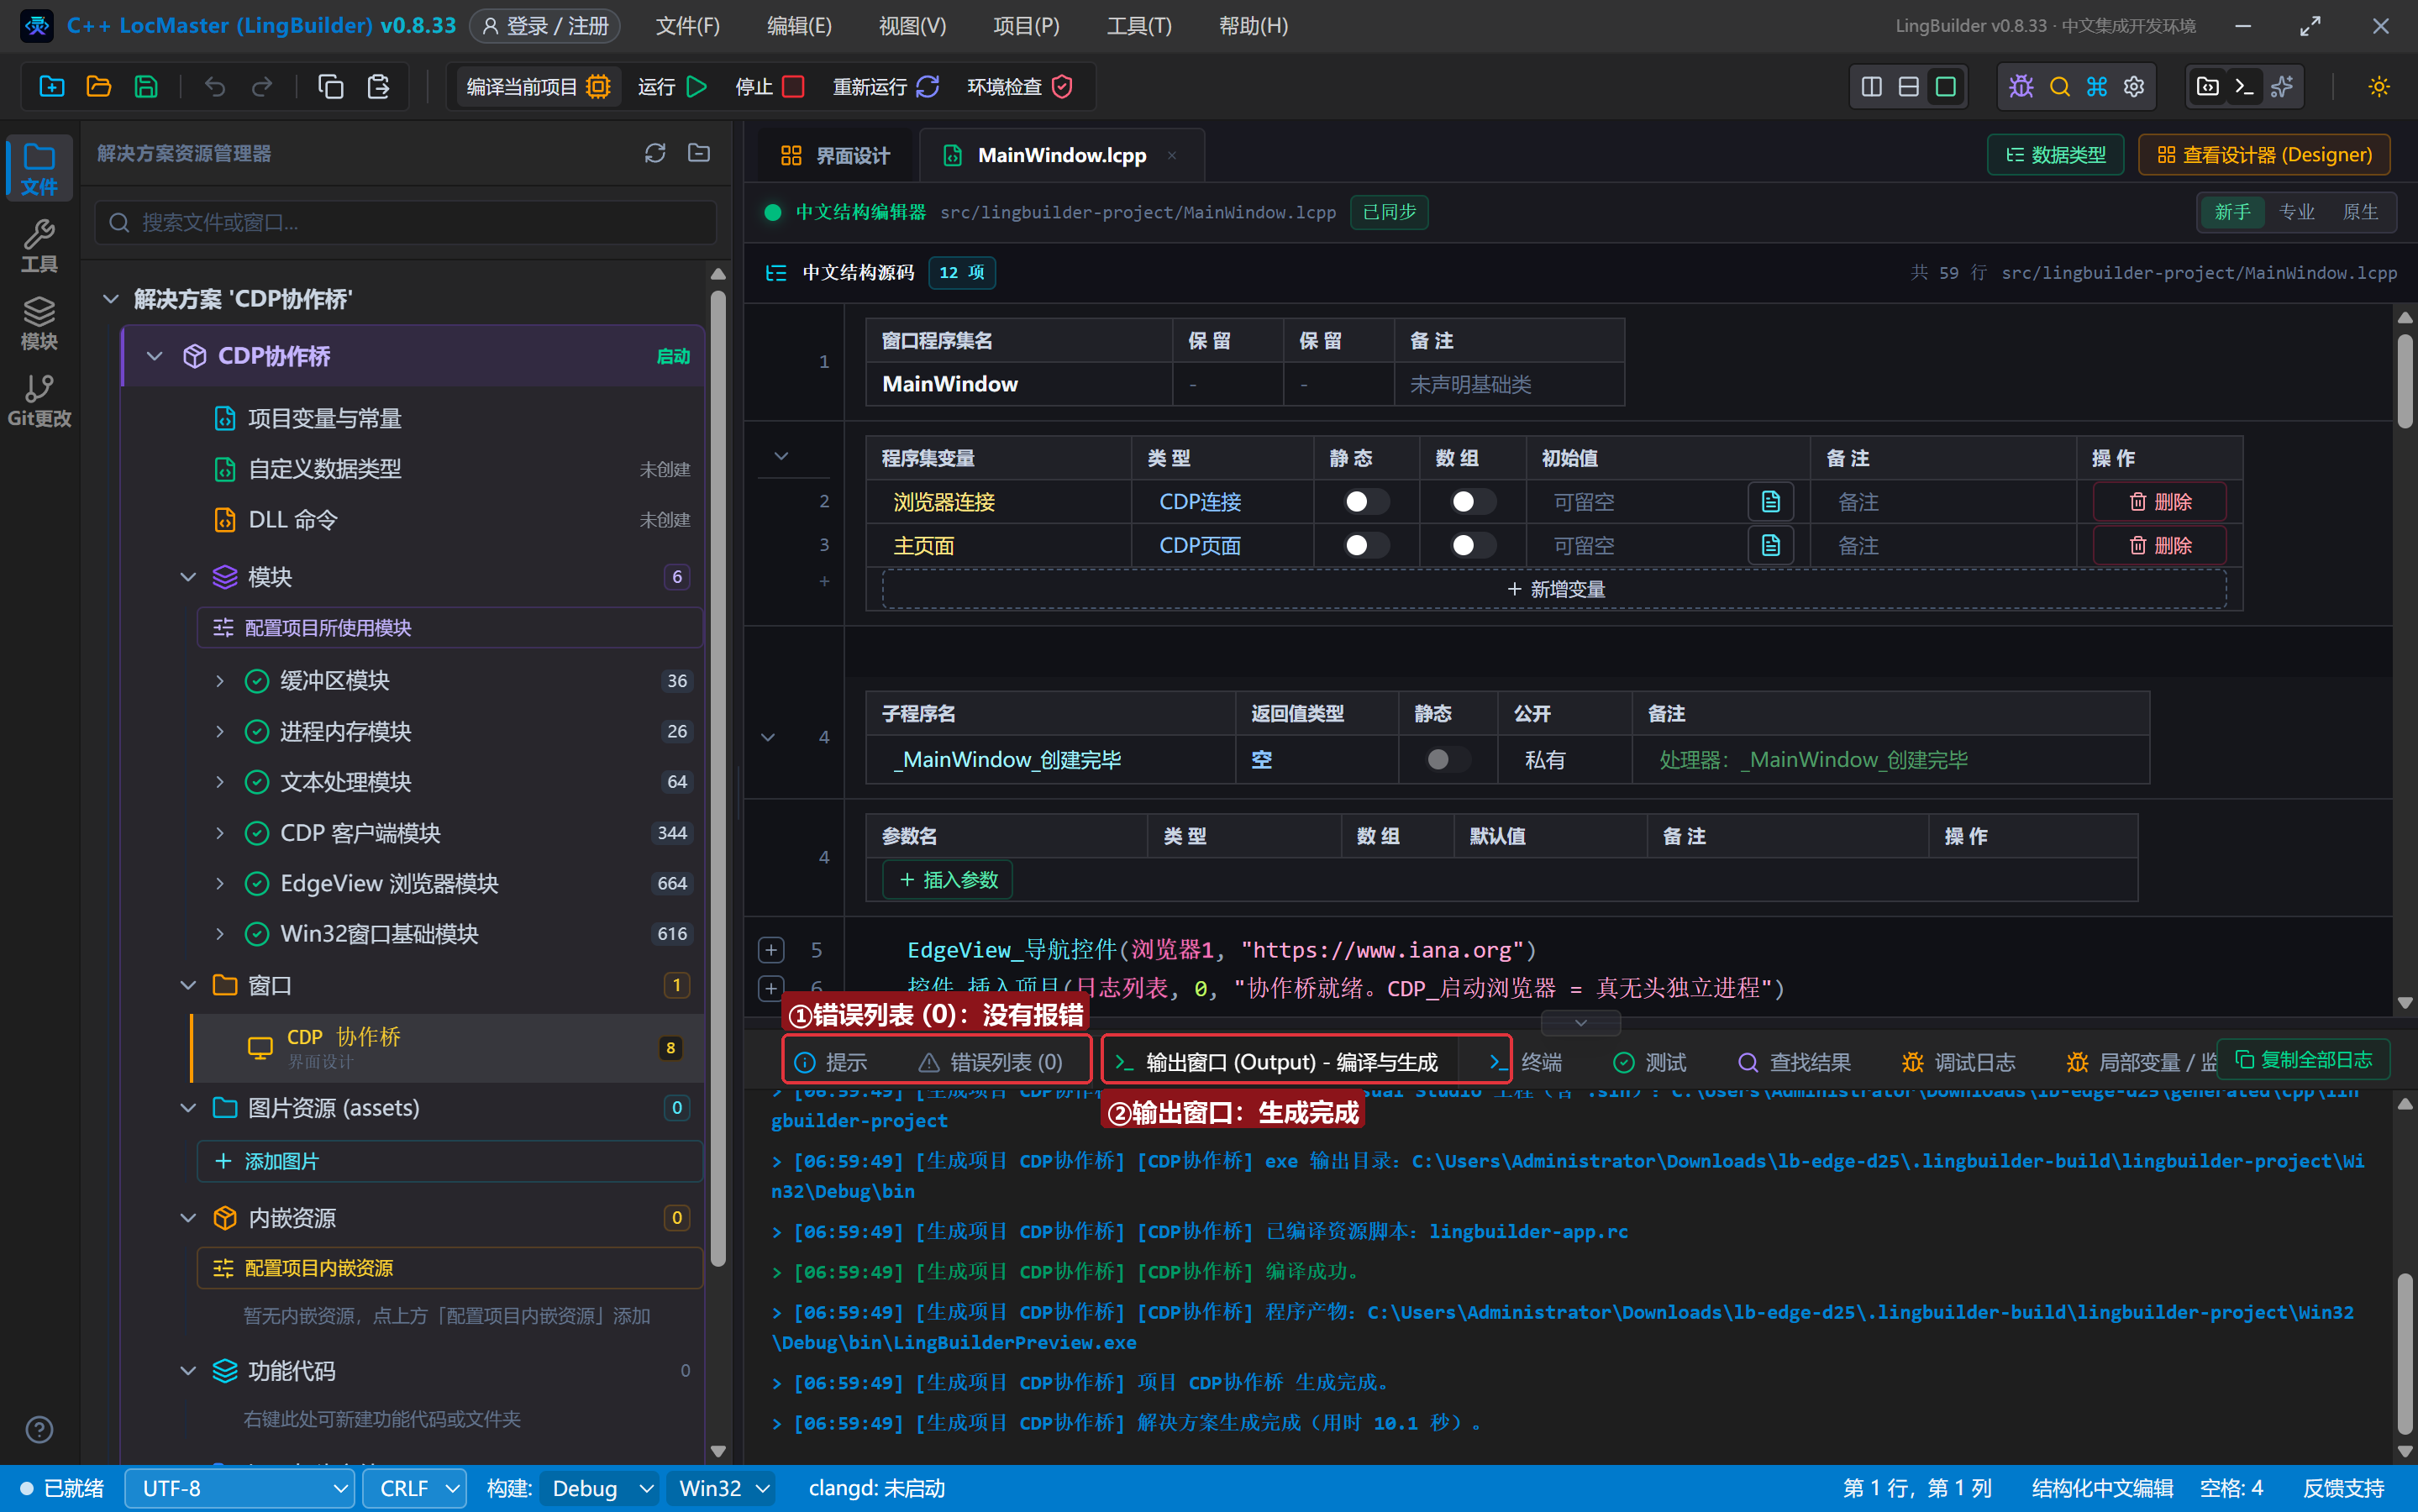2418x1512 pixels.
Task: Open the 模块 sidebar panel
Action: (39, 323)
